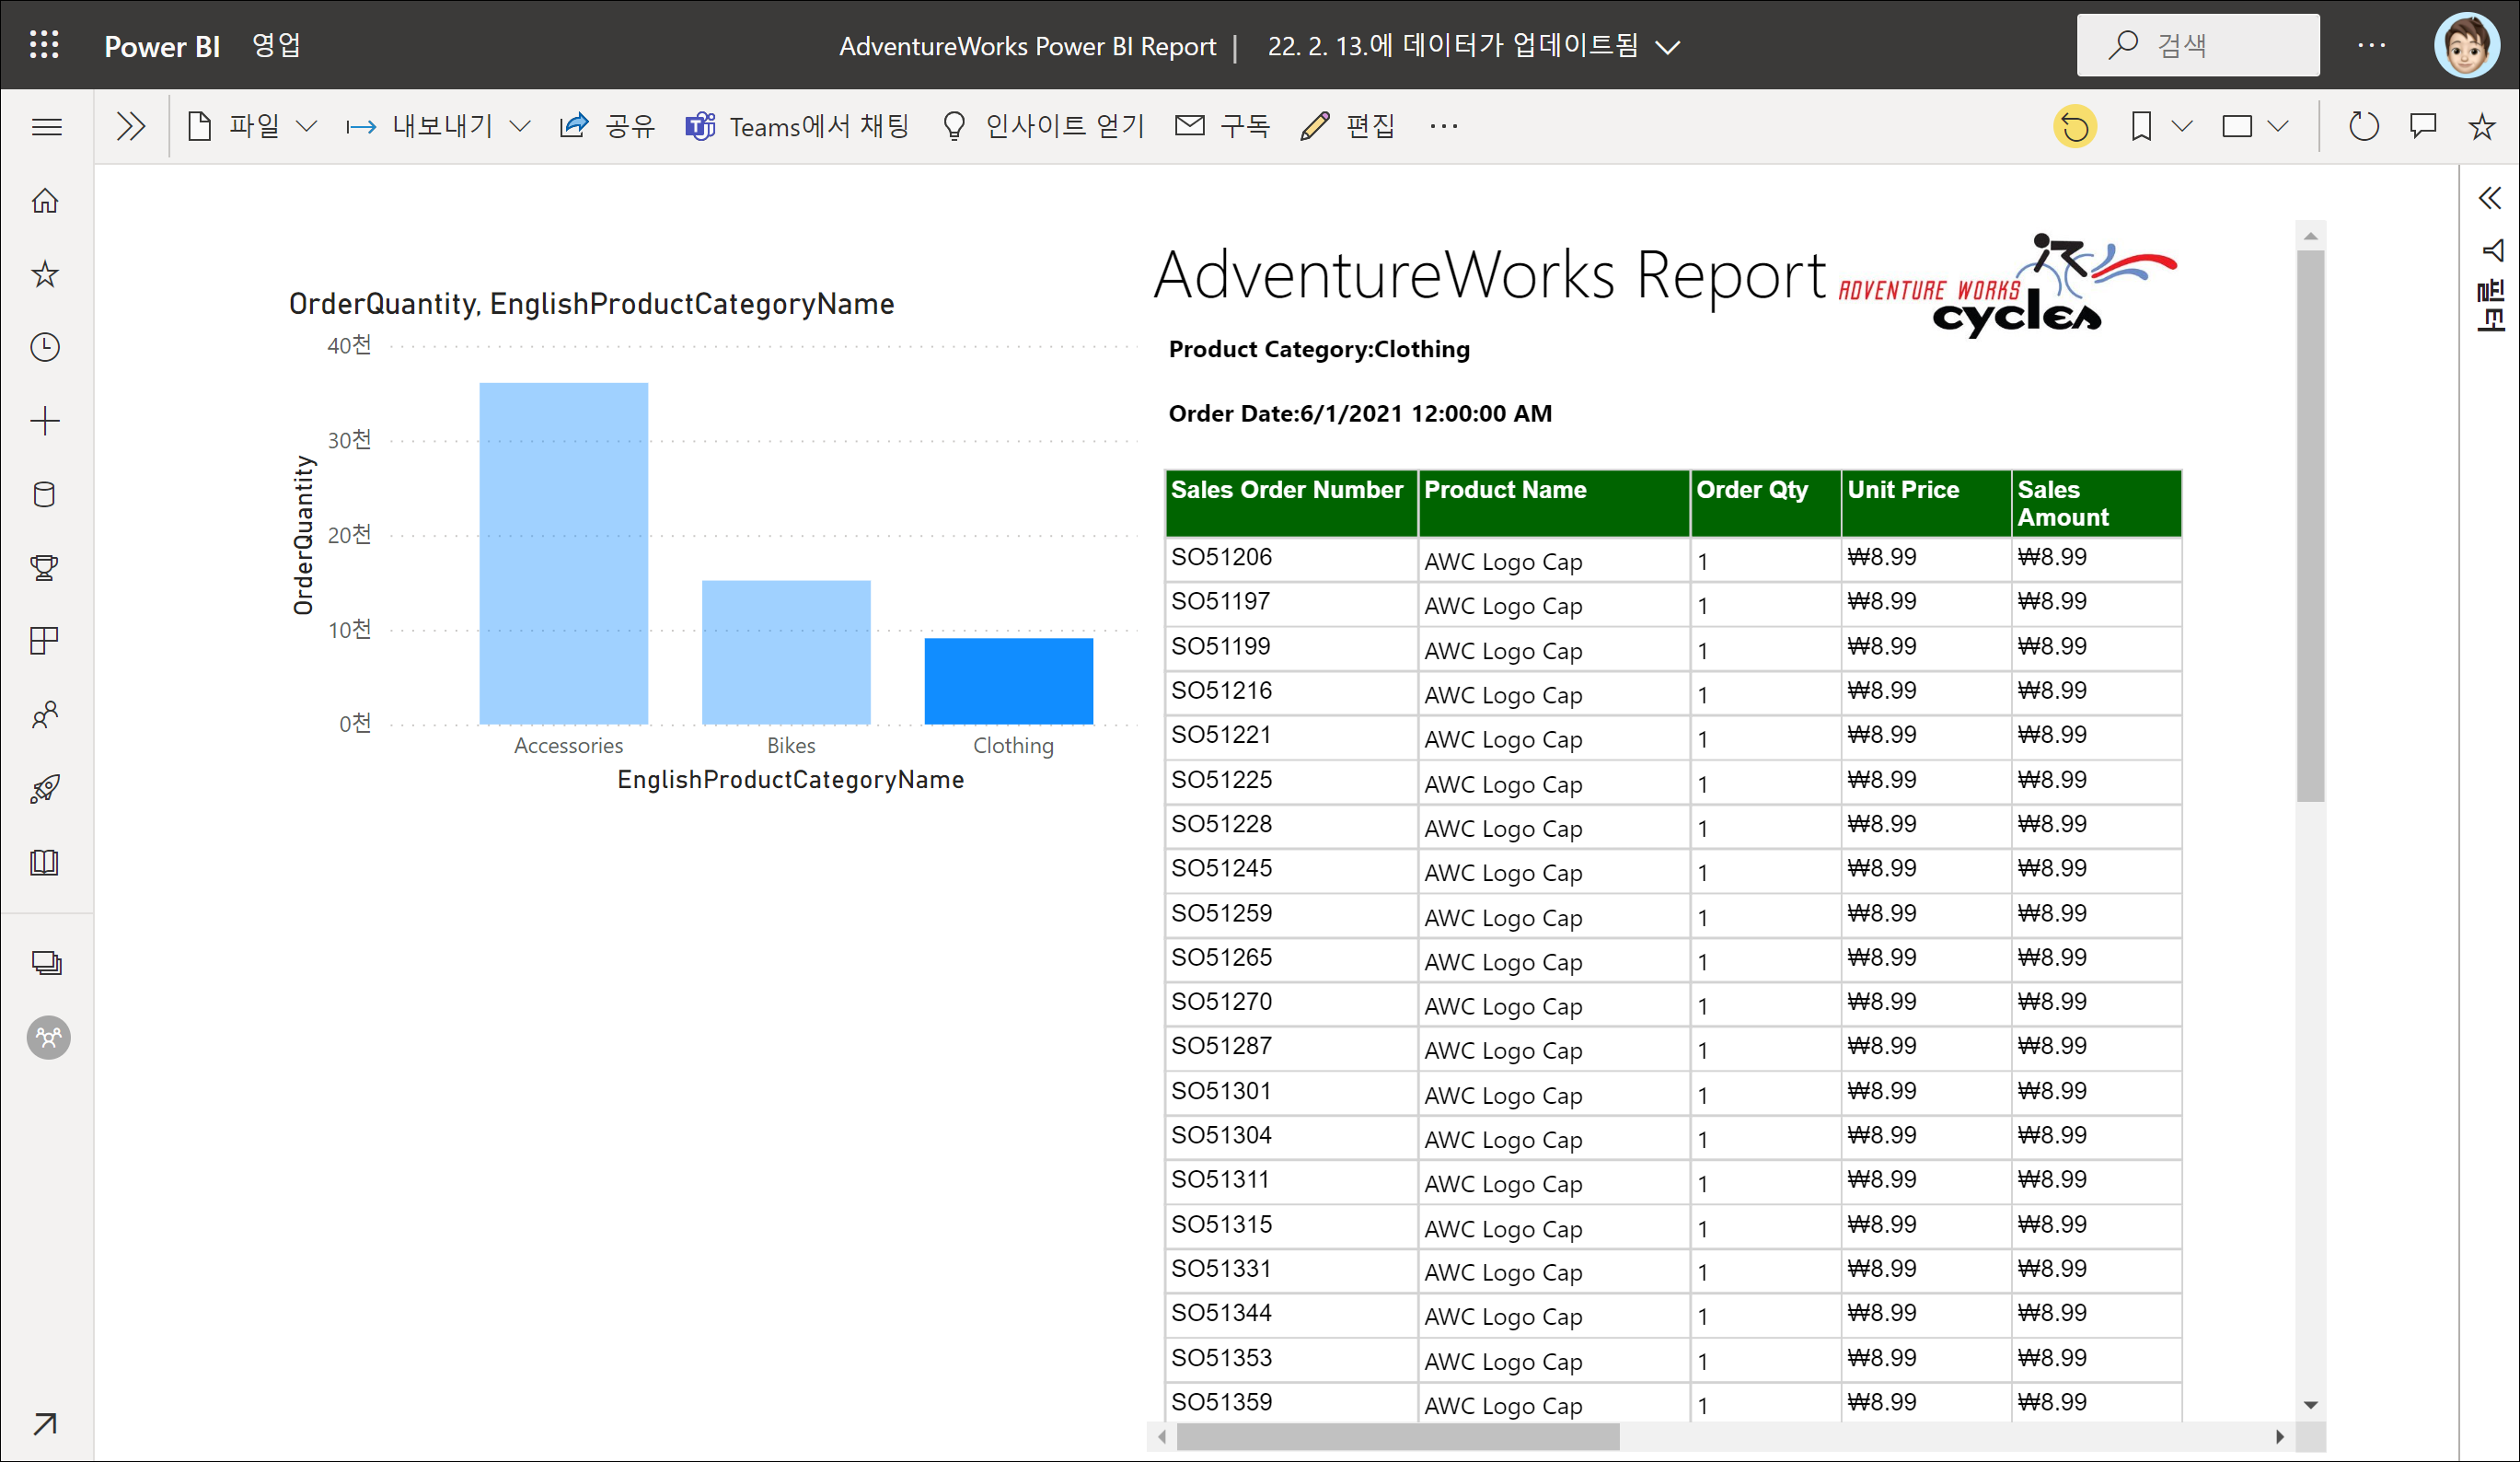Open Favorites star in left navigation
The image size is (2520, 1462).
[x=45, y=274]
